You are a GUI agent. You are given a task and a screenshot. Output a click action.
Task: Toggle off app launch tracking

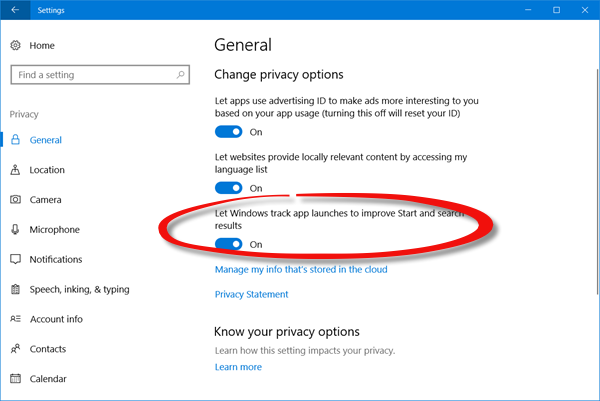[229, 244]
